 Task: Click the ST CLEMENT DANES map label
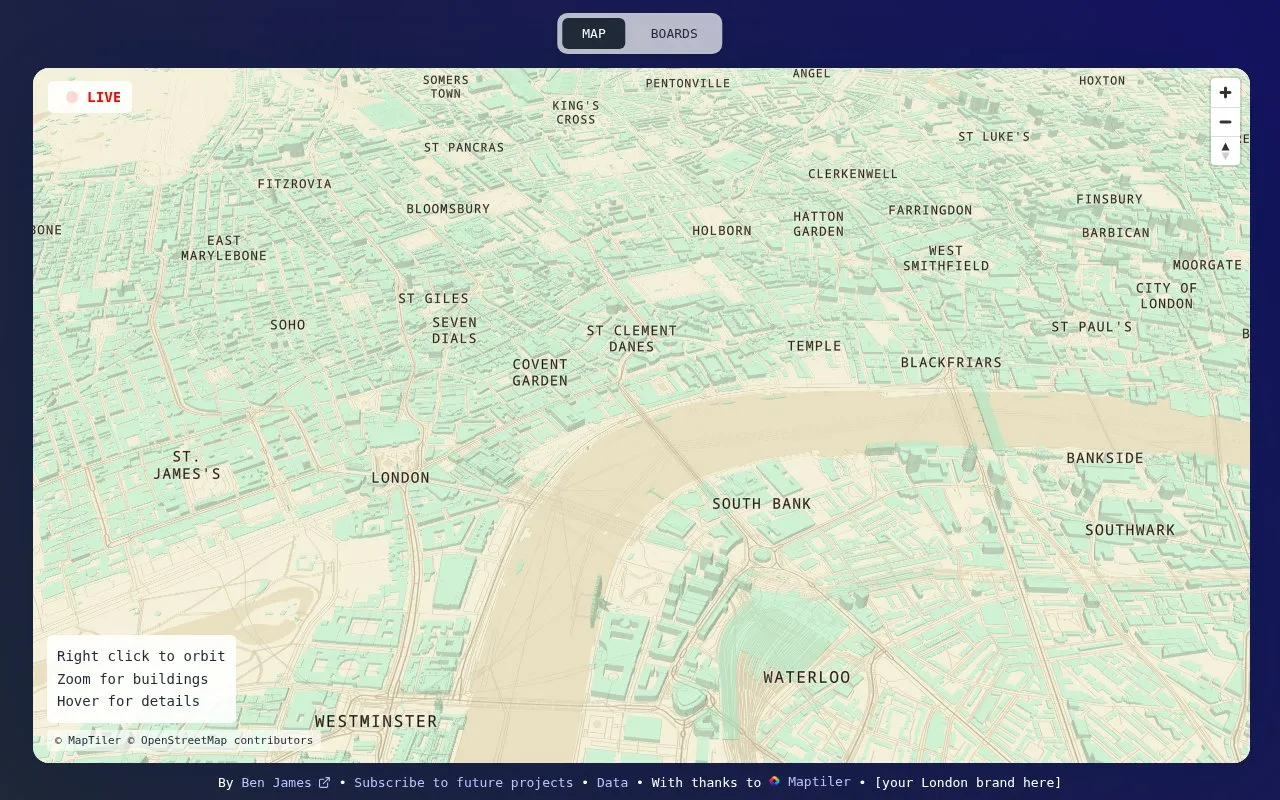[632, 339]
